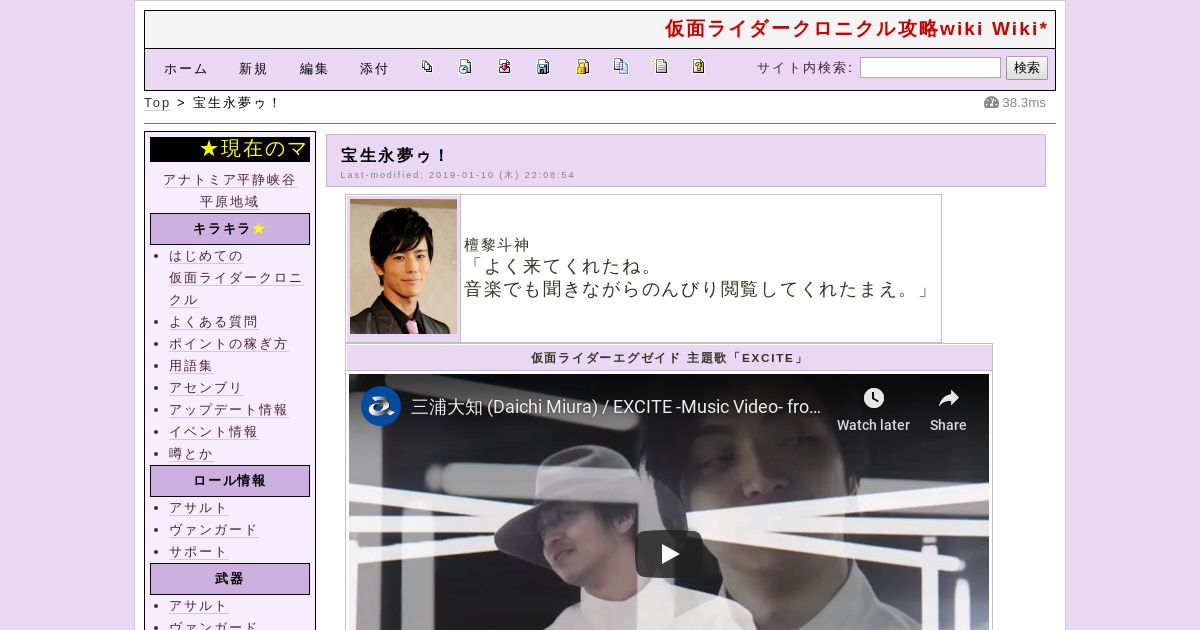This screenshot has height=630, width=1200.
Task: Click the red download arrow icon
Action: (x=504, y=67)
